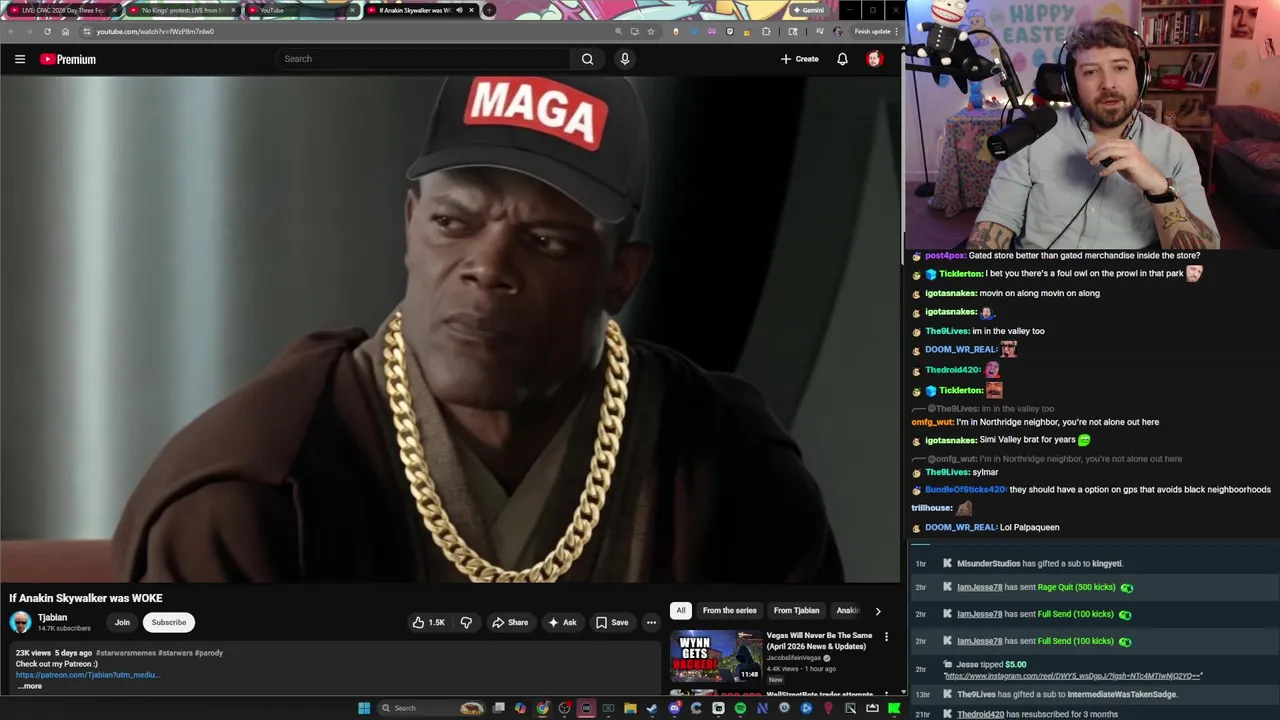This screenshot has width=1280, height=720.
Task: Show more filter chips with right arrow
Action: pyautogui.click(x=878, y=611)
